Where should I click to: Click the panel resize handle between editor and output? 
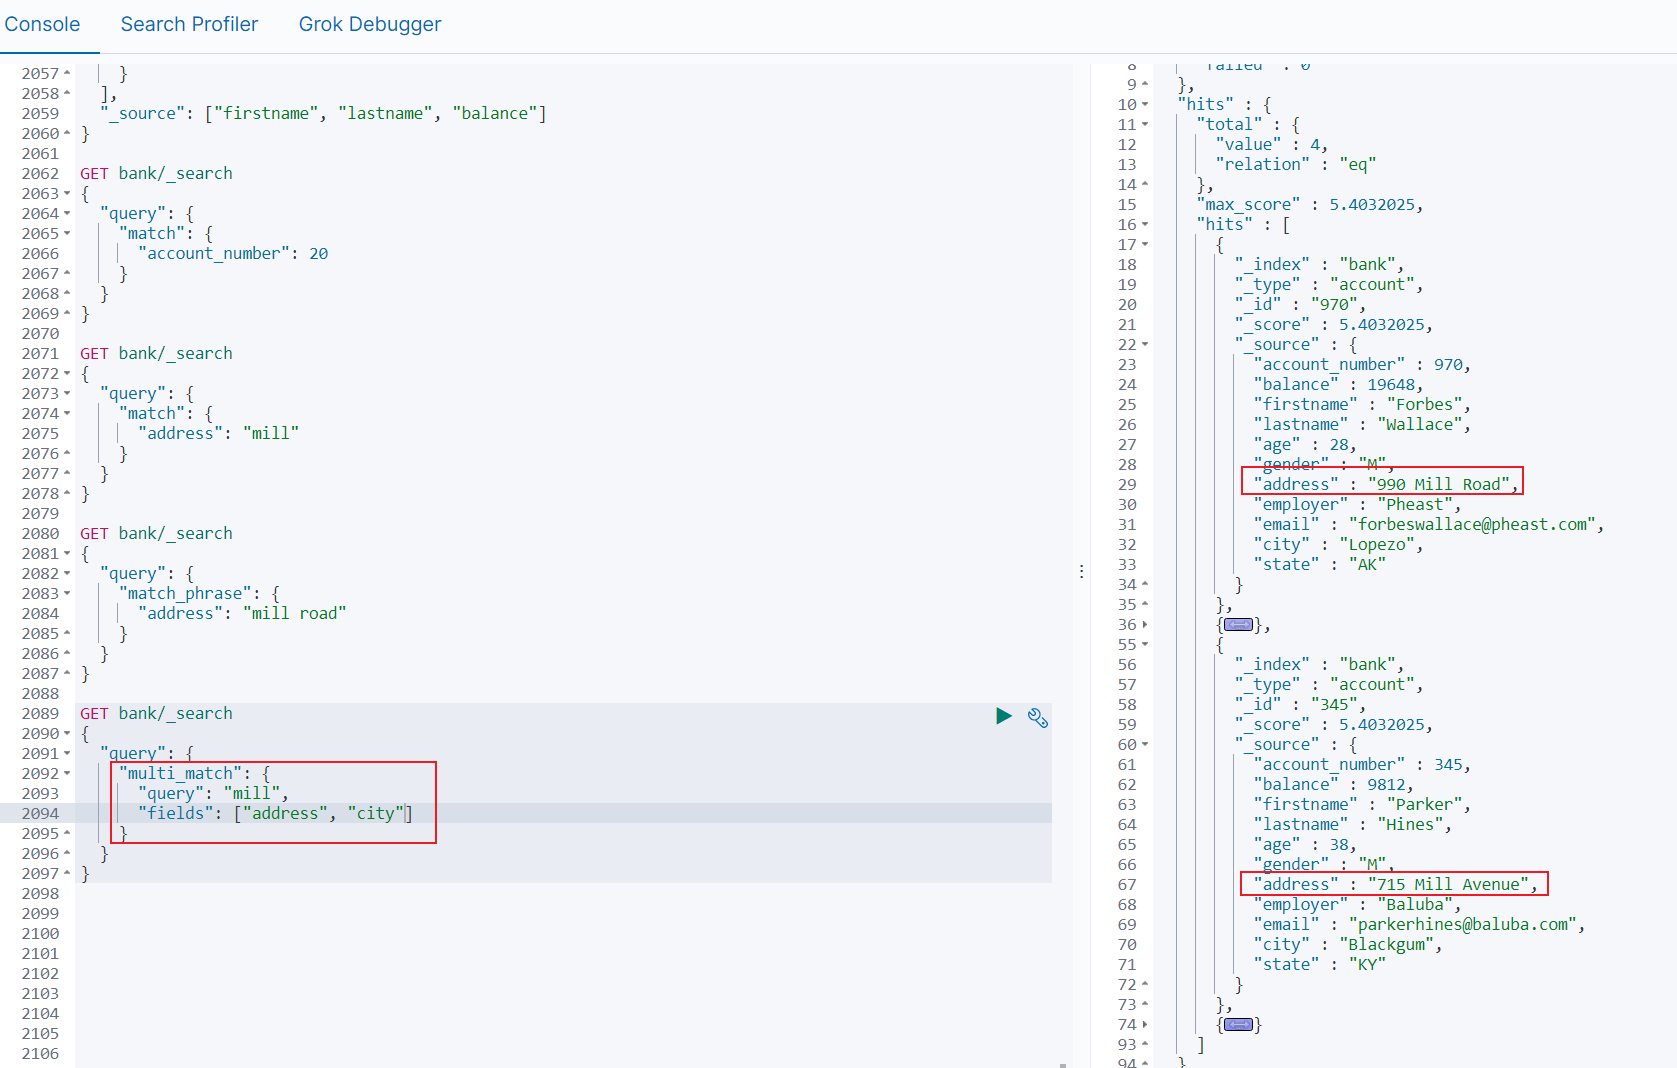pyautogui.click(x=1081, y=571)
